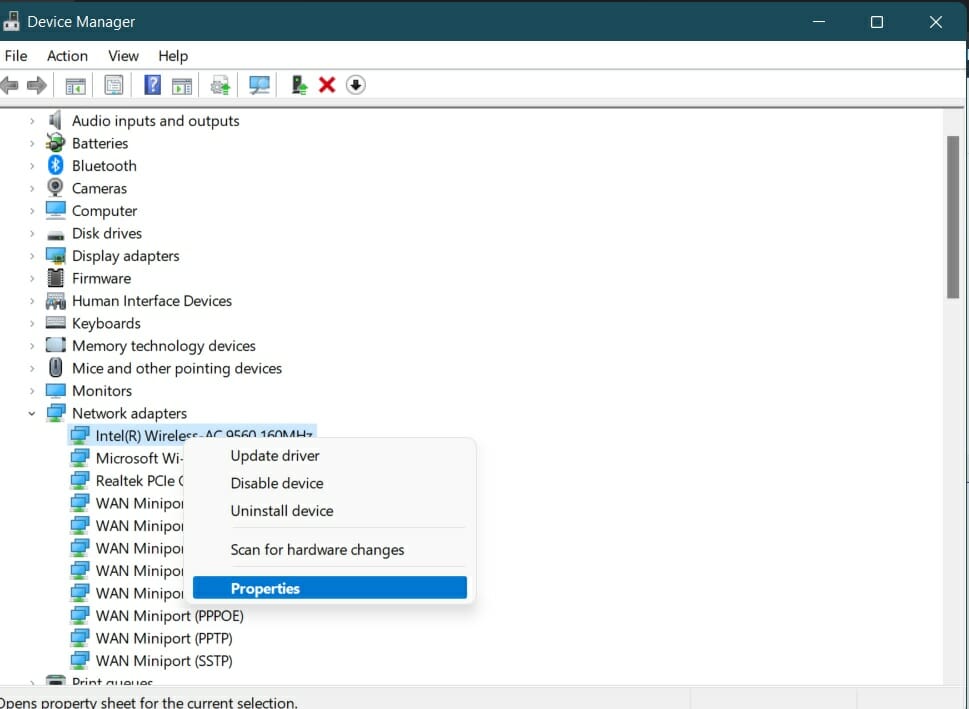Click the Uninstall device red X icon

coord(326,84)
